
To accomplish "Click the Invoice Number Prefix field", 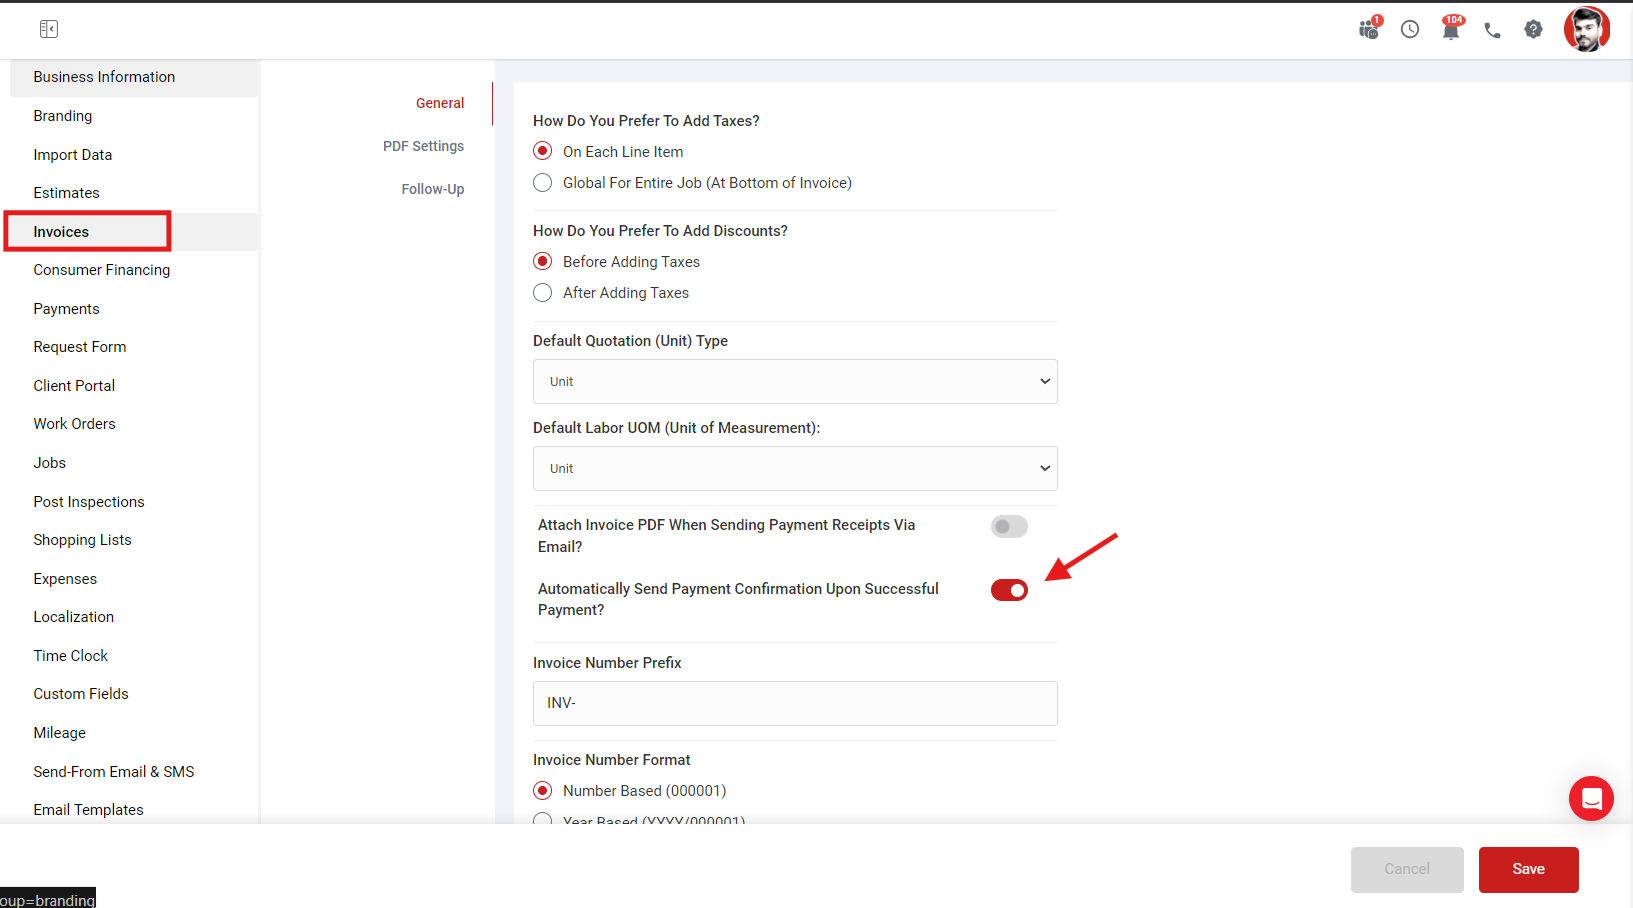I will 795,703.
